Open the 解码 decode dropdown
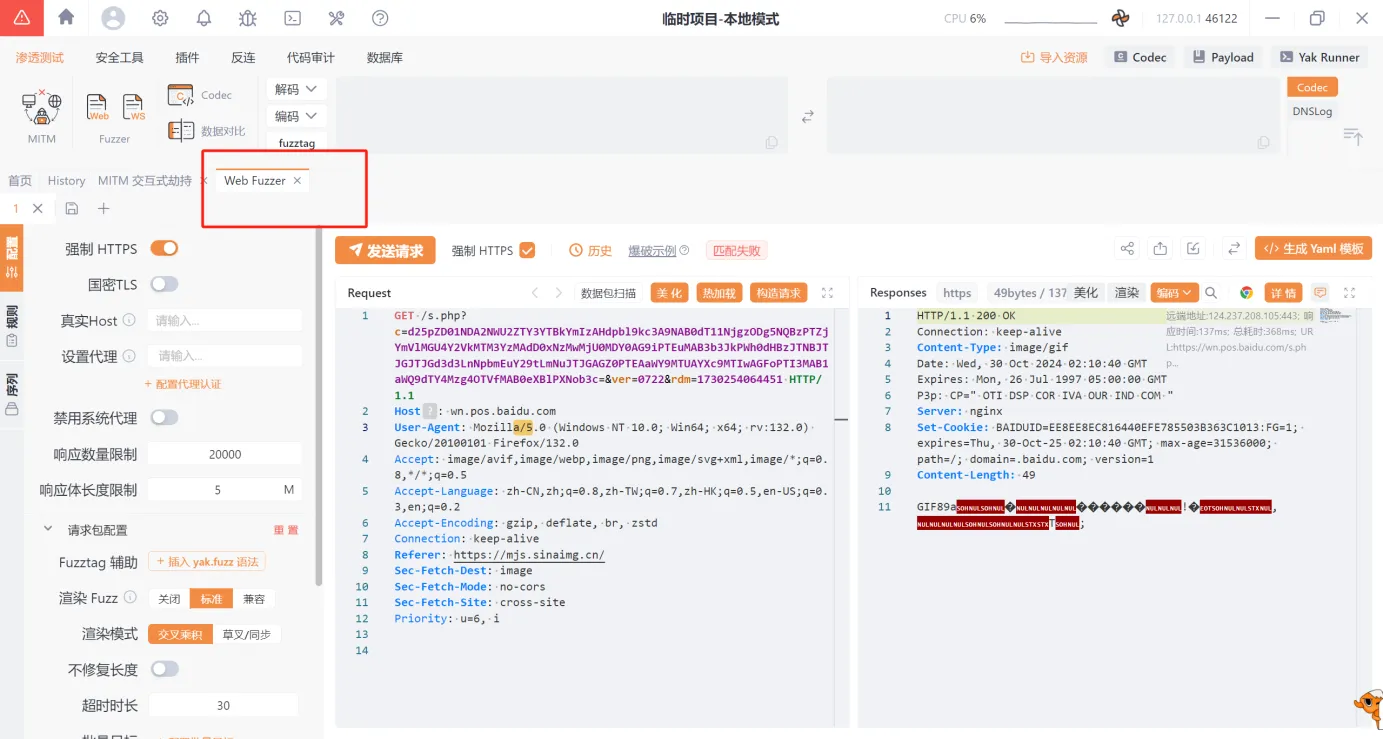The width and height of the screenshot is (1383, 739). tap(296, 89)
